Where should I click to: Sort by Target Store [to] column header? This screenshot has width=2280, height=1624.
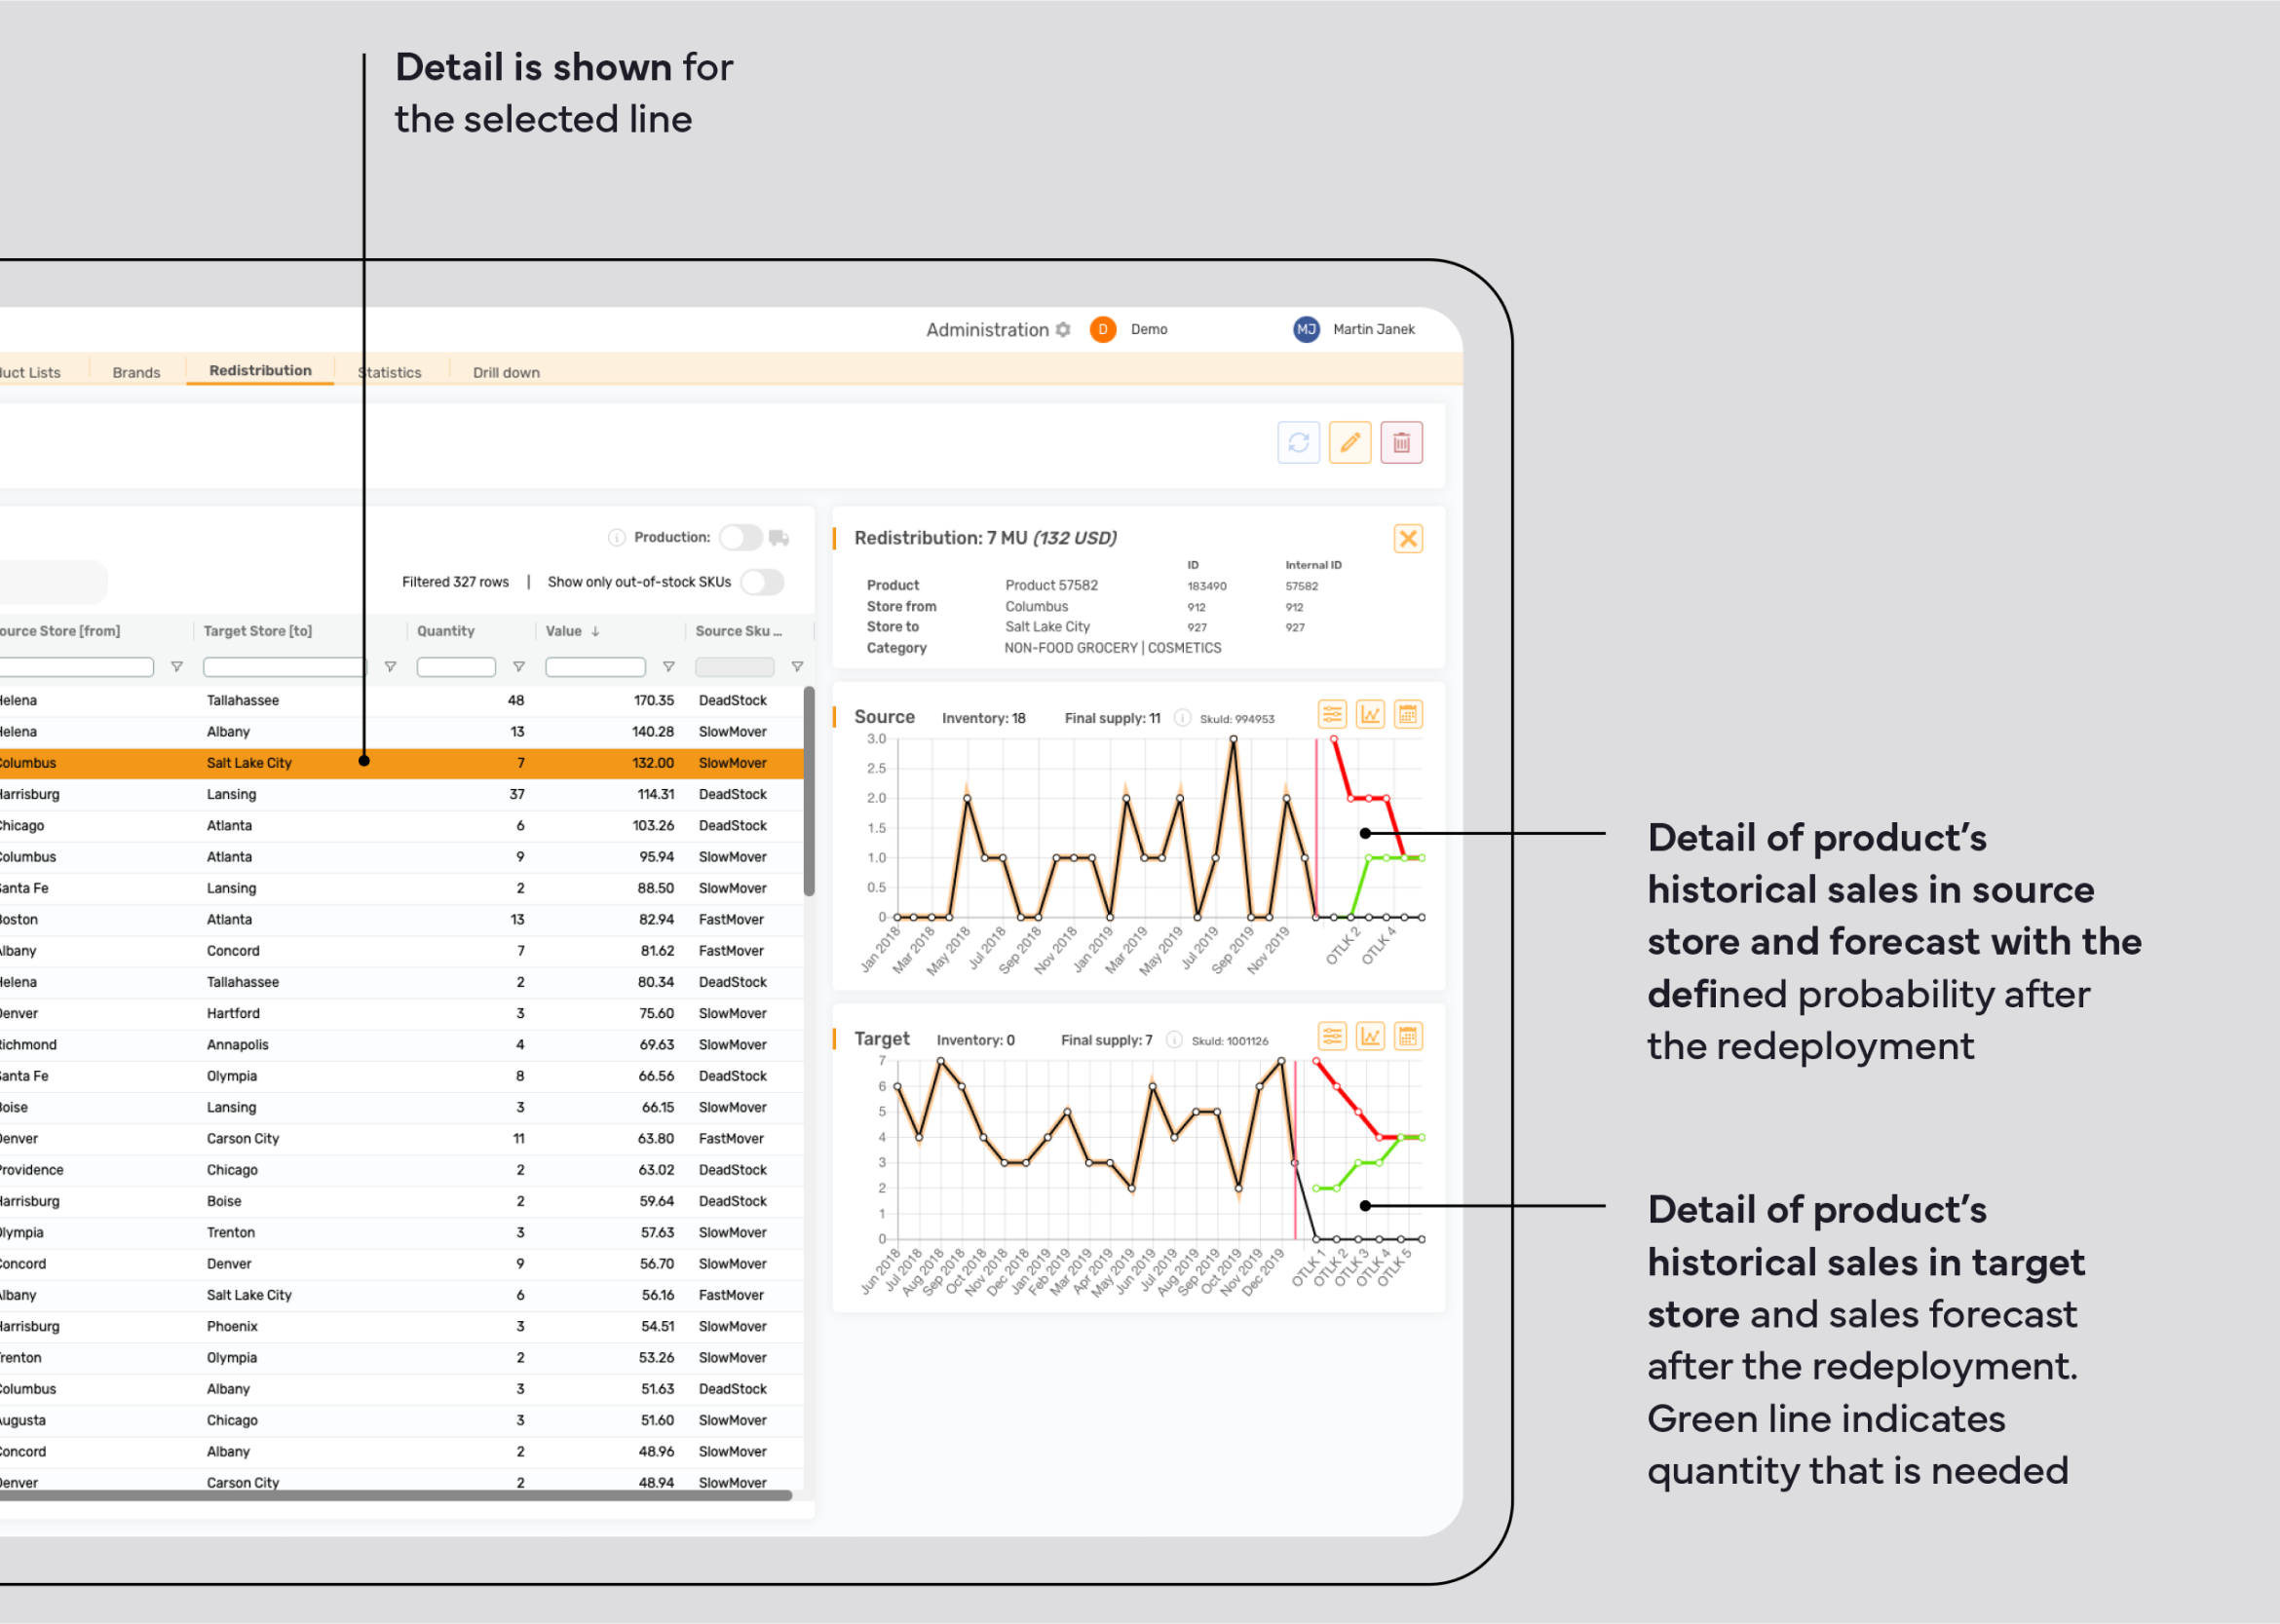(x=258, y=631)
